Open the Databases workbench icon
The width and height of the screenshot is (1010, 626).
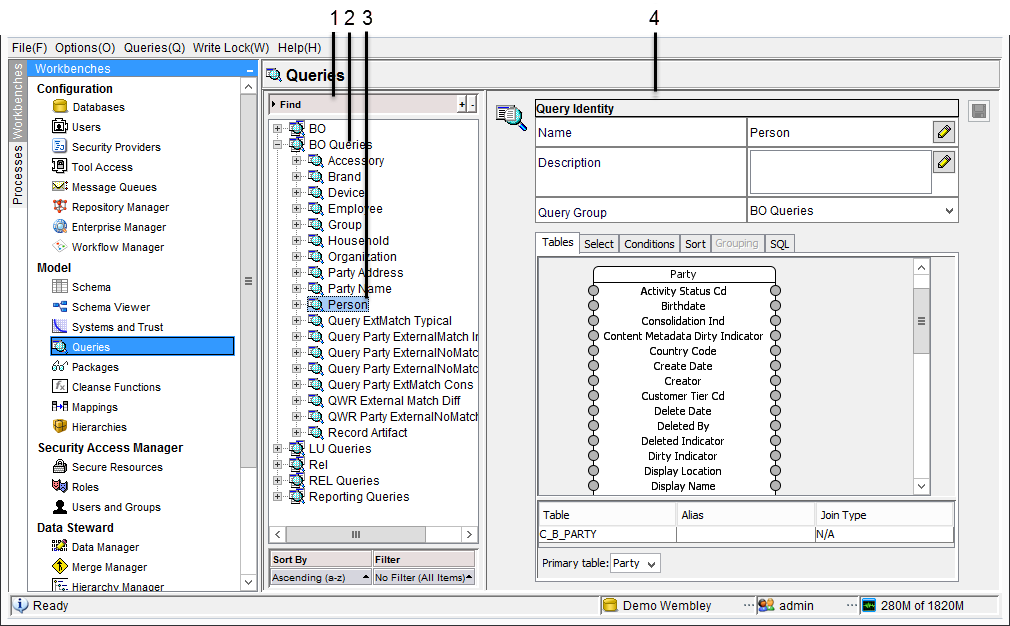pyautogui.click(x=60, y=107)
